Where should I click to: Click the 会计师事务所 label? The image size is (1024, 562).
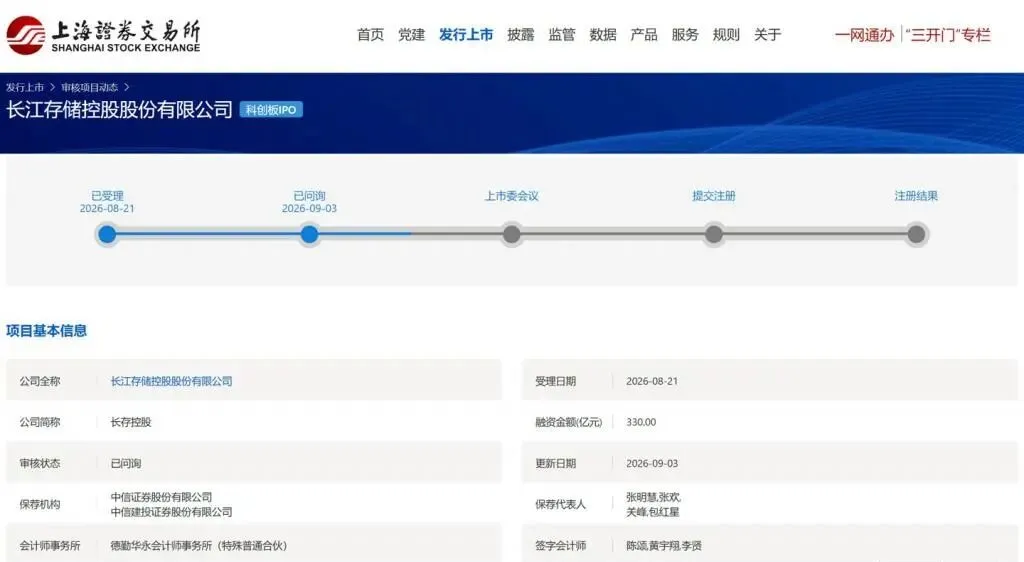coord(50,546)
